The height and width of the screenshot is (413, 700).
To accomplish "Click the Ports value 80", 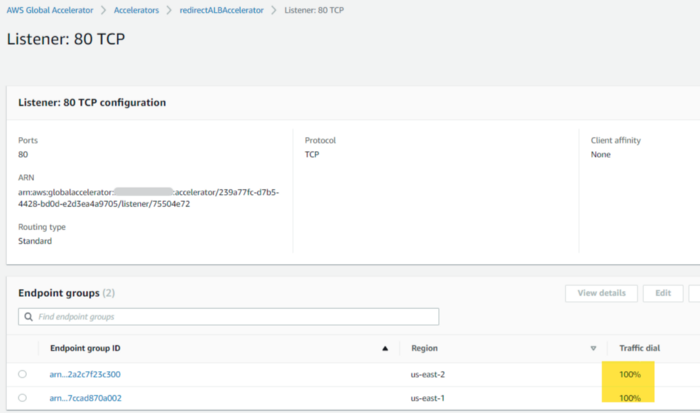I will [23, 154].
